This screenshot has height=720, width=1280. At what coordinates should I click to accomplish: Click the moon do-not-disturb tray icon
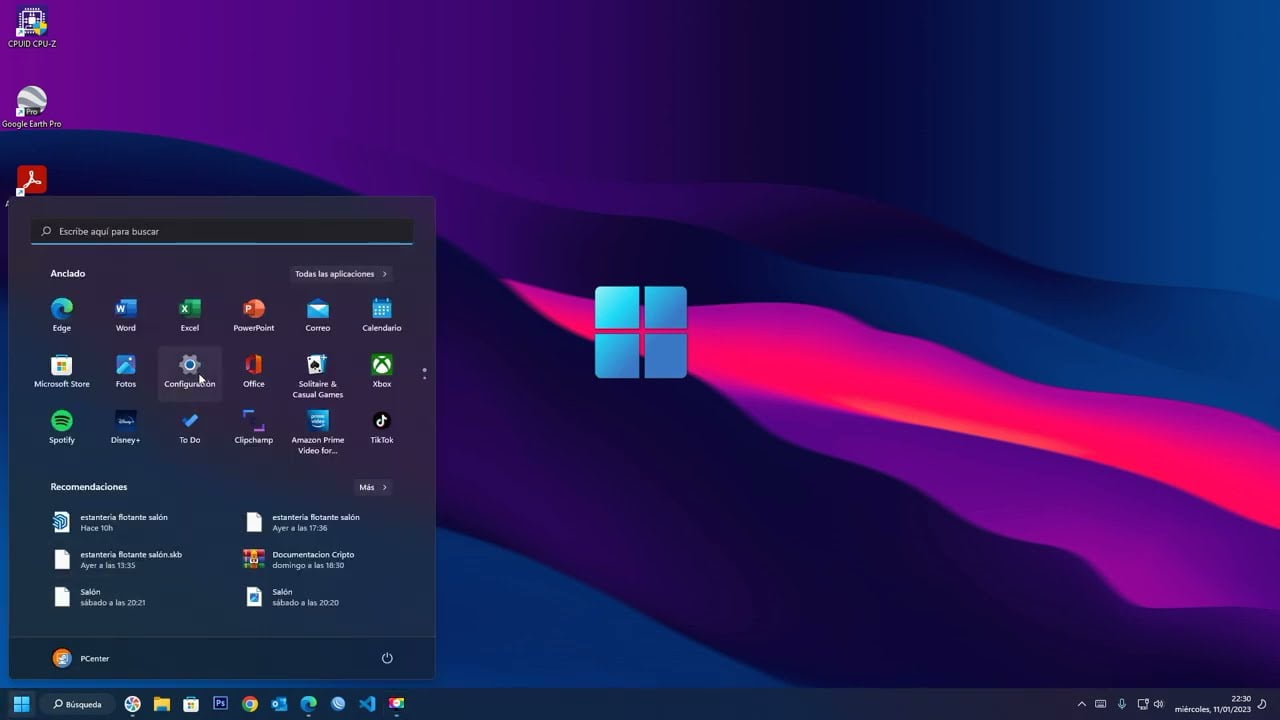(1263, 704)
